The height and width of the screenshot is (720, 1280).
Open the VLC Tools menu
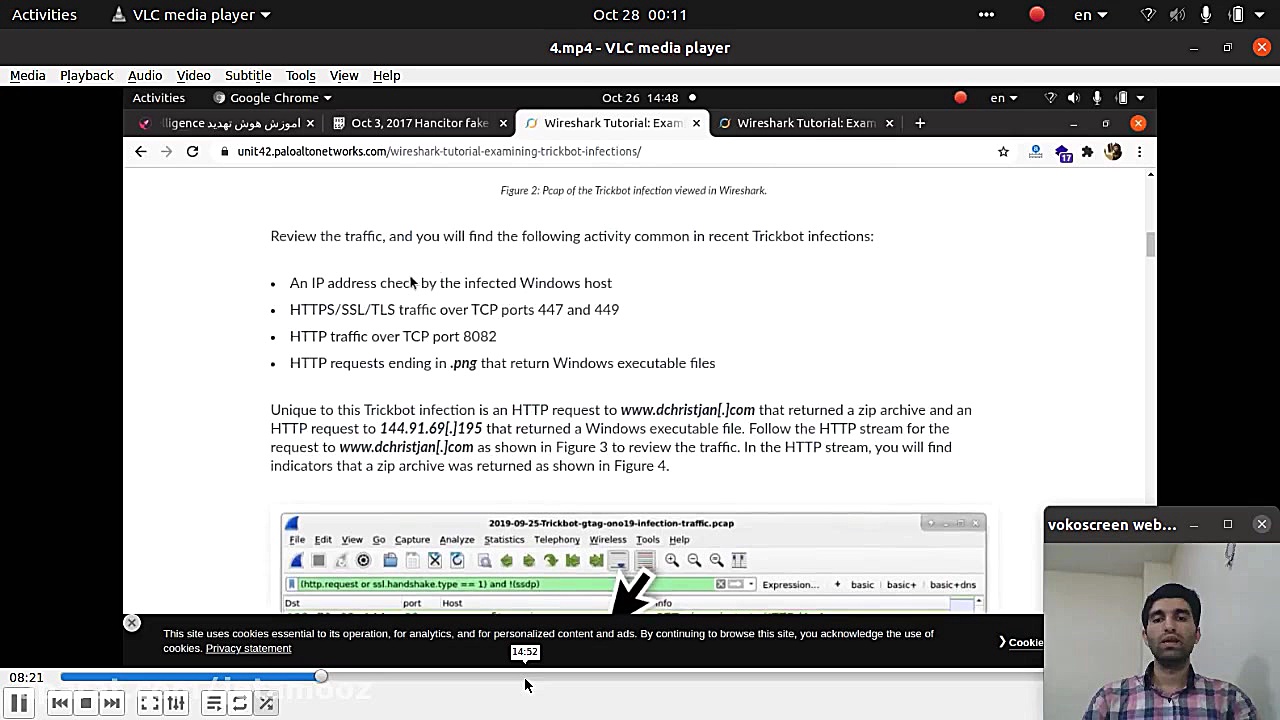click(x=301, y=75)
